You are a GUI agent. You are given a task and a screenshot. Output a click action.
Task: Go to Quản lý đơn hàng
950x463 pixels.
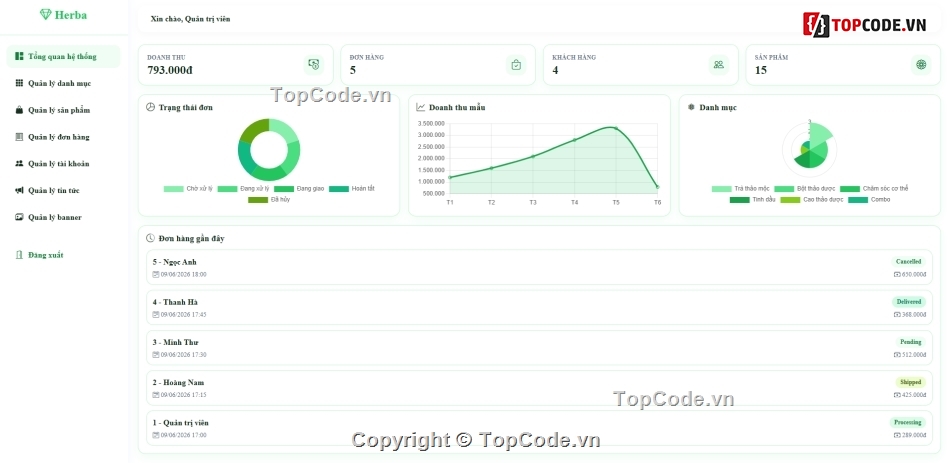point(63,137)
